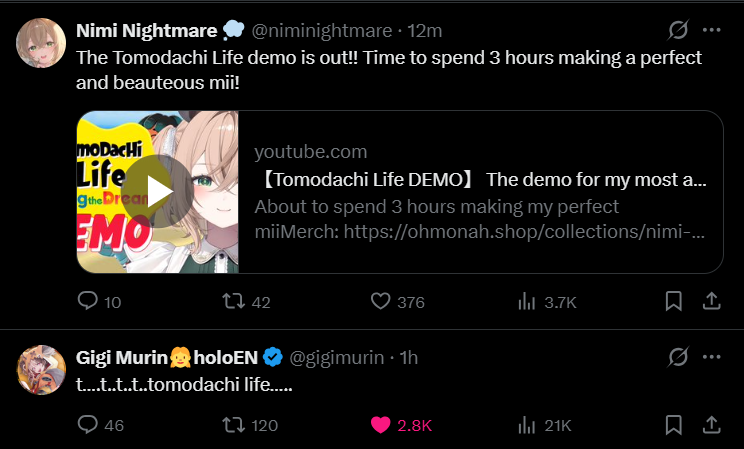This screenshot has height=449, width=744.
Task: Share Nimi Nightmare's tweet
Action: tap(712, 301)
